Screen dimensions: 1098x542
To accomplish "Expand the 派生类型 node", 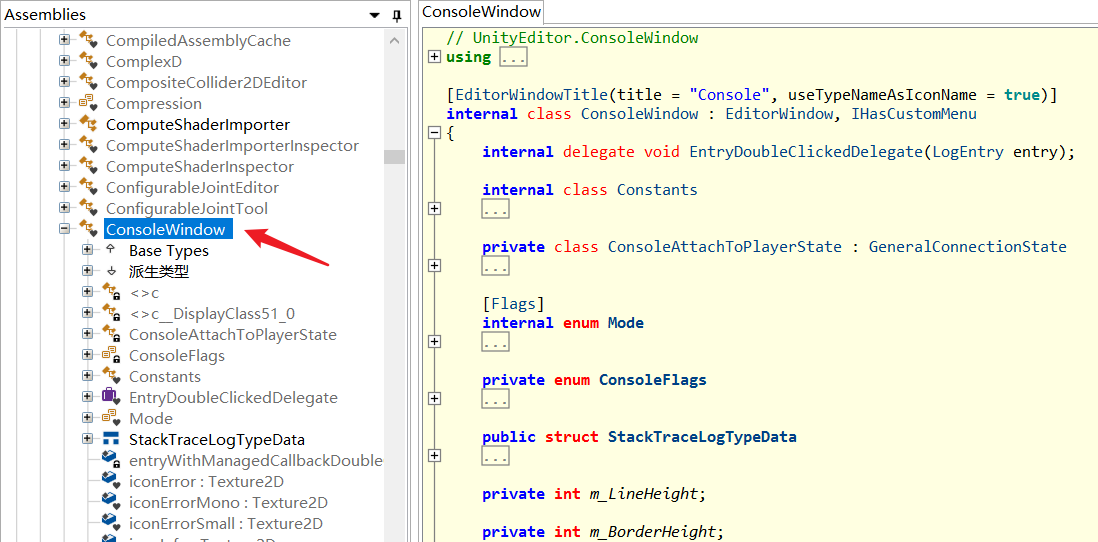I will pos(87,270).
